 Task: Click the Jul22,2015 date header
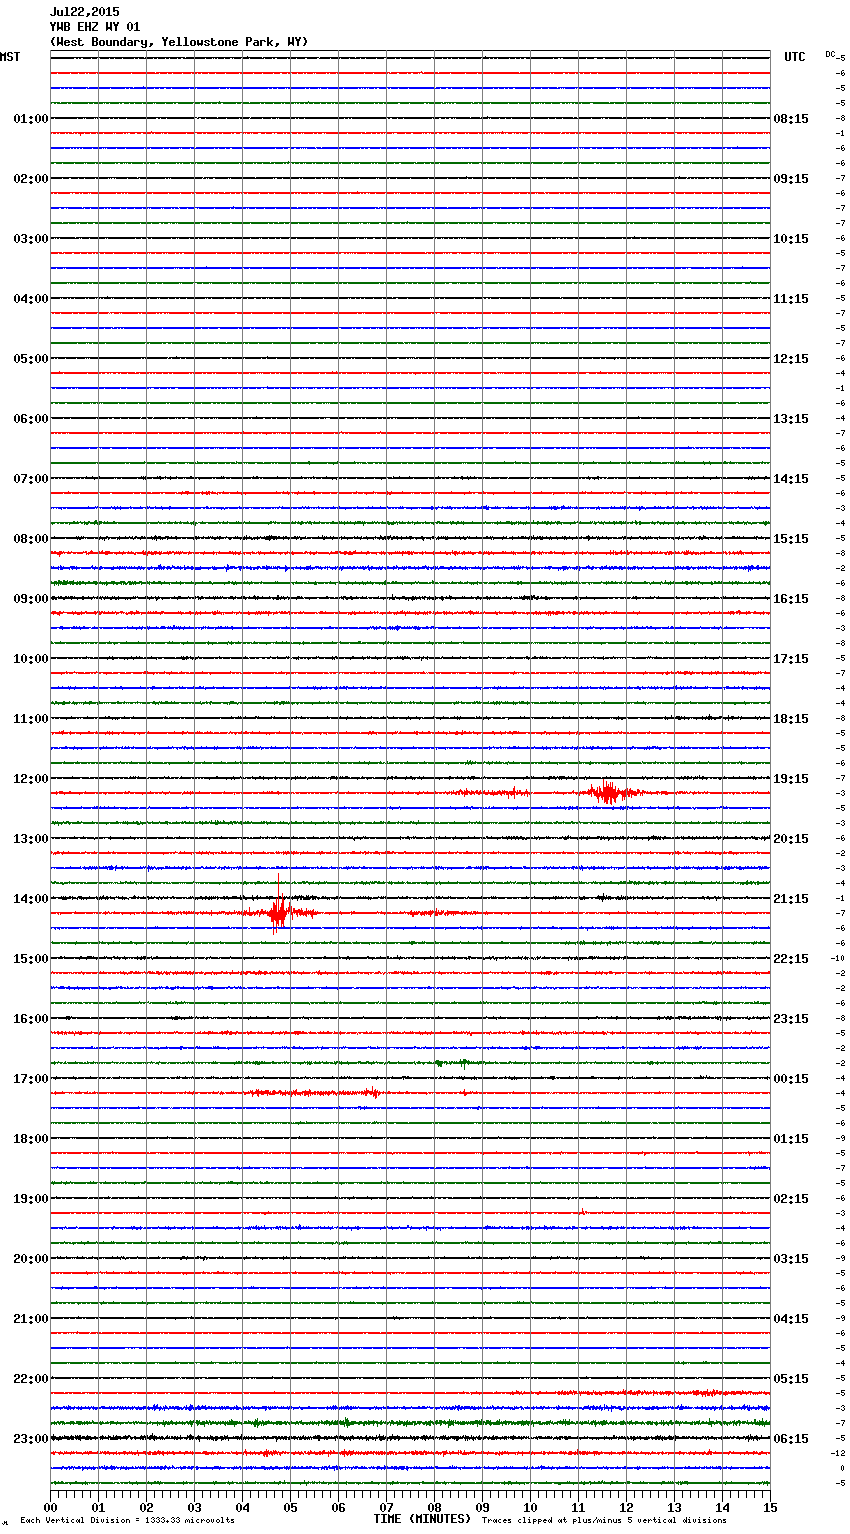click(84, 12)
